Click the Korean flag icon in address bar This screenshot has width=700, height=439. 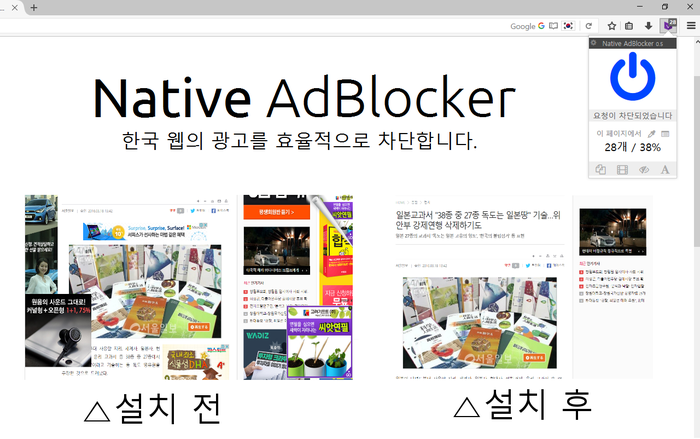point(568,26)
